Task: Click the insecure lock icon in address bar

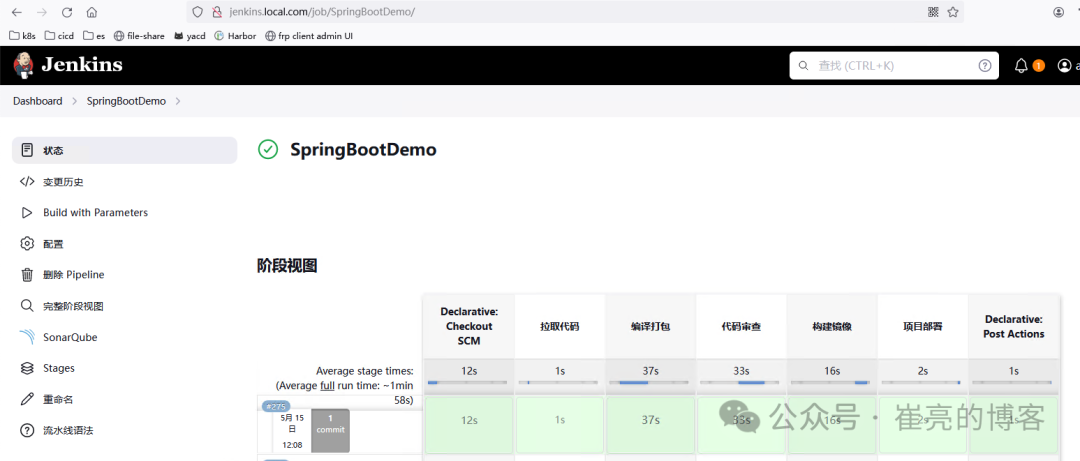Action: coord(216,12)
